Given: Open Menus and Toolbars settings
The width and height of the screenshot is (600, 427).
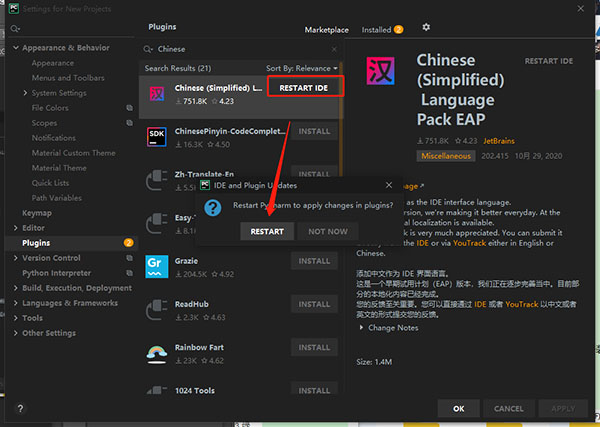Looking at the screenshot, I should tap(68, 78).
